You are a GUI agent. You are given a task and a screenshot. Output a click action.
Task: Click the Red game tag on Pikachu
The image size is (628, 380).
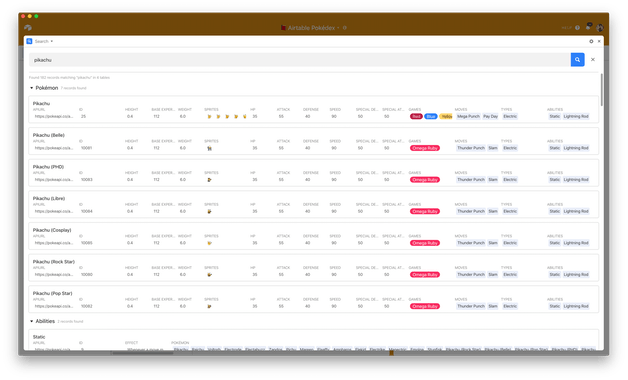[416, 117]
